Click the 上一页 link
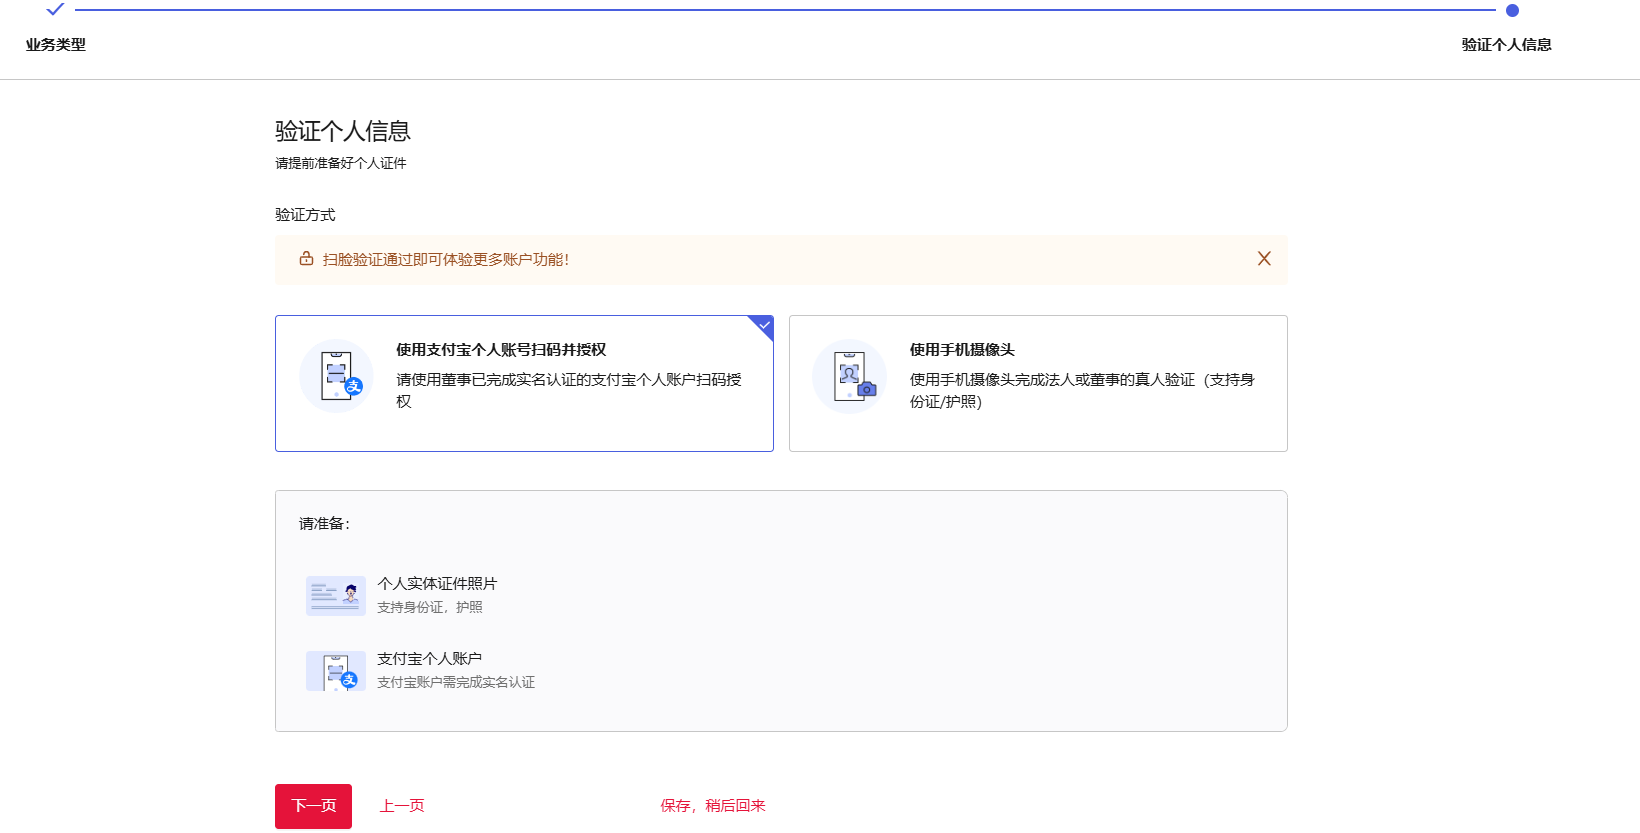Screen dimensions: 1640x833 click(402, 806)
